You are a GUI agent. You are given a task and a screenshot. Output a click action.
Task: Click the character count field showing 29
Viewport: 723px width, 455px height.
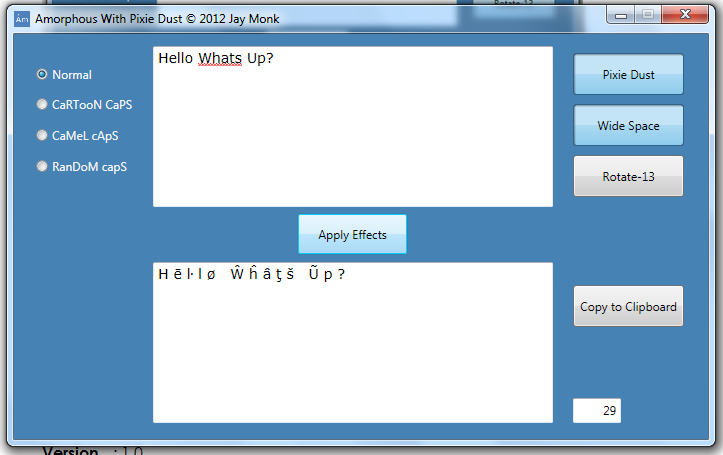[x=597, y=410]
